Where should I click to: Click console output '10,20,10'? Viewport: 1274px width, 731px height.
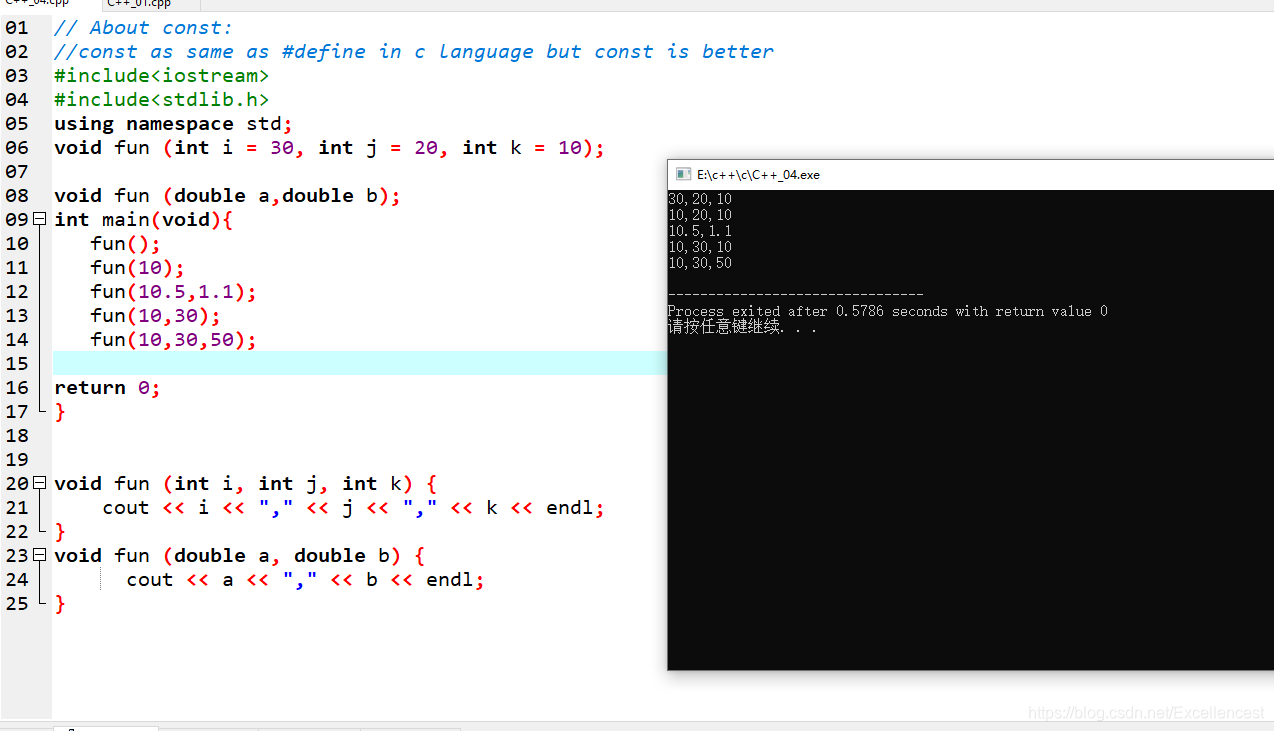coord(700,215)
